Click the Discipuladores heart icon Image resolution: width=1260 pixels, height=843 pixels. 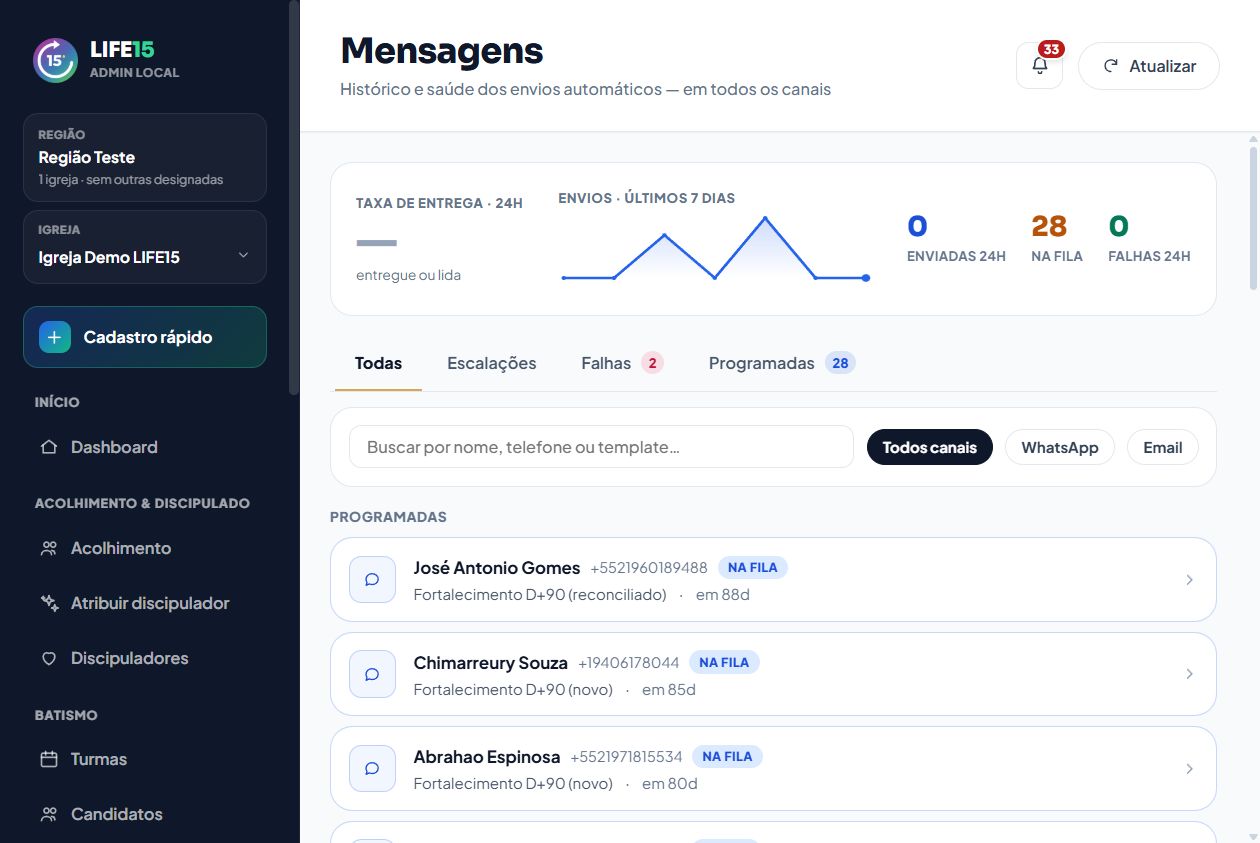point(48,658)
